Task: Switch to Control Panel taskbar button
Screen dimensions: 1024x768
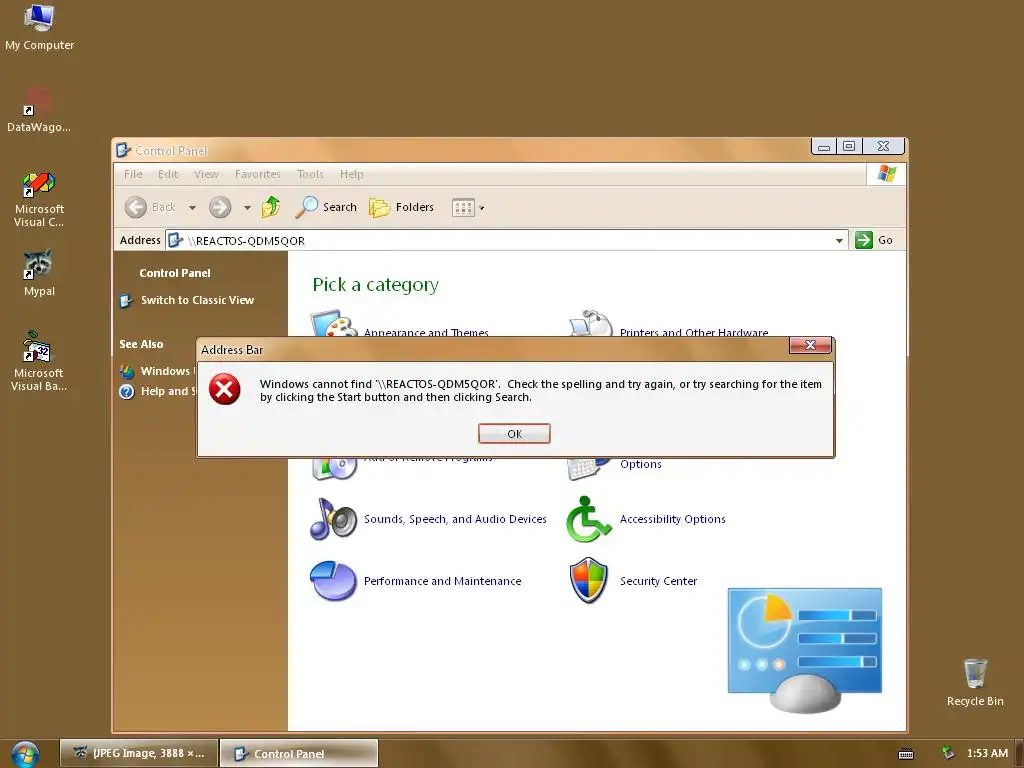Action: [299, 753]
